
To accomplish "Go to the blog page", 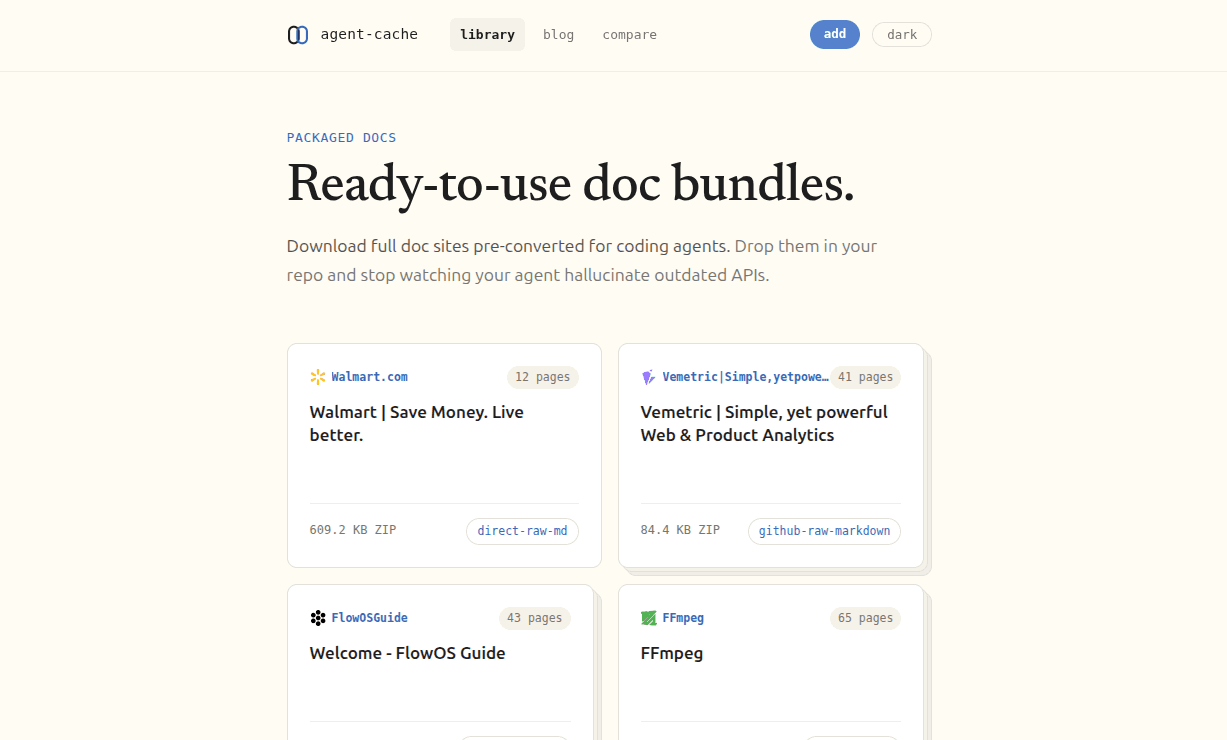I will point(558,35).
